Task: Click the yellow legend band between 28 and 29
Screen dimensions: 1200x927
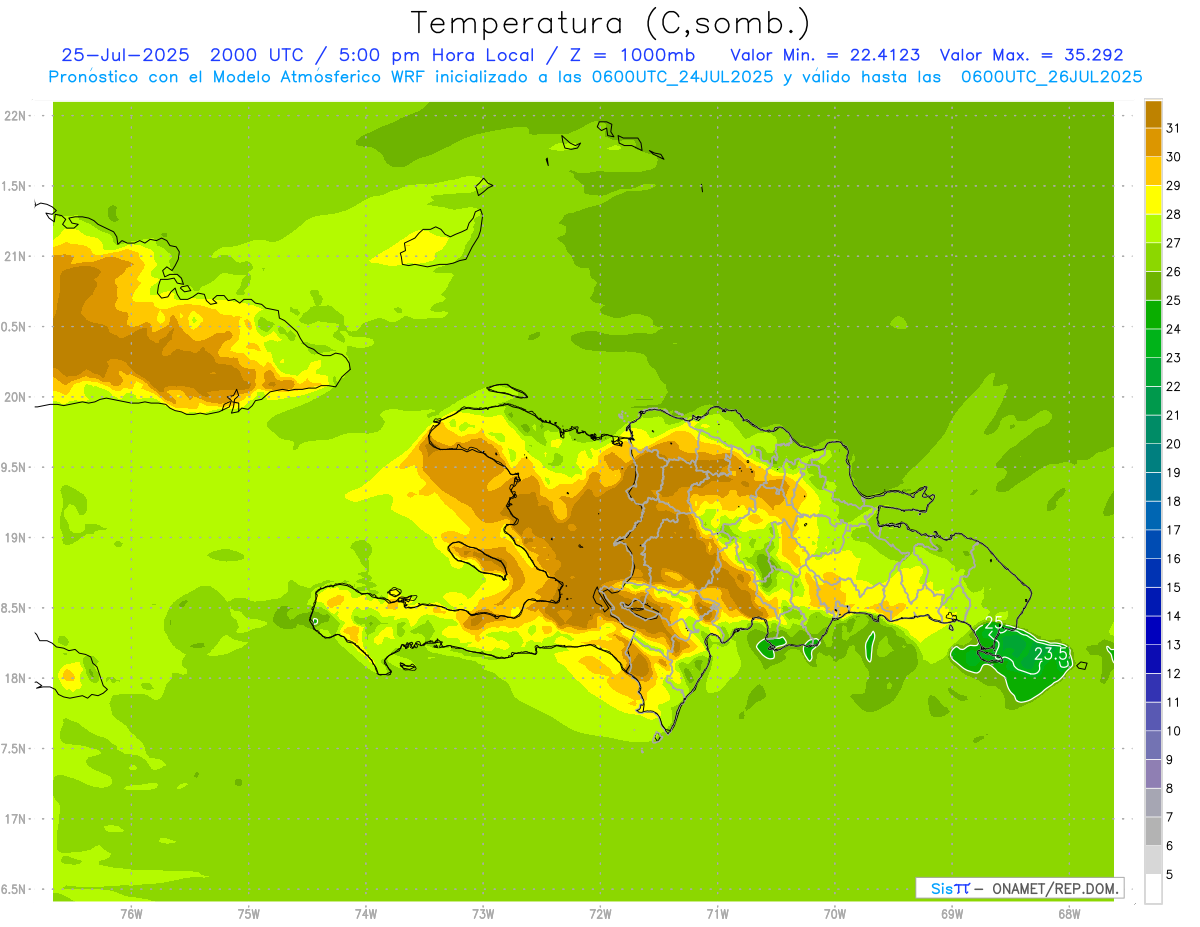Action: pyautogui.click(x=1153, y=200)
